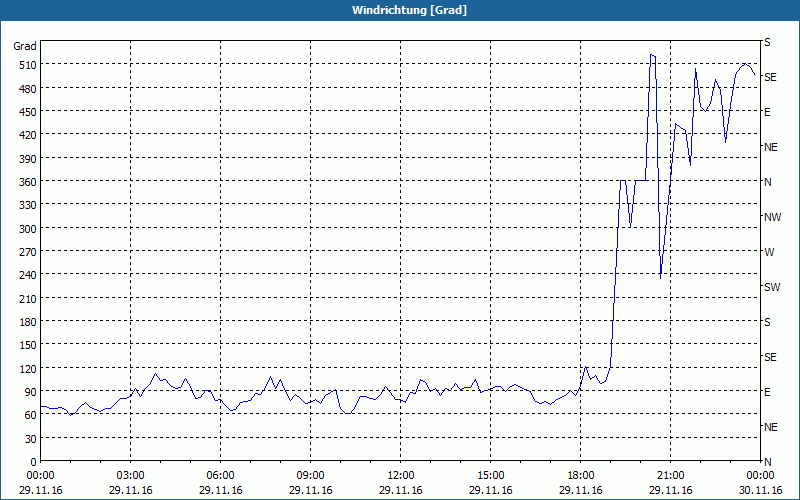Click the SW compass label on right axis
Viewport: 800px width, 500px height.
click(772, 287)
